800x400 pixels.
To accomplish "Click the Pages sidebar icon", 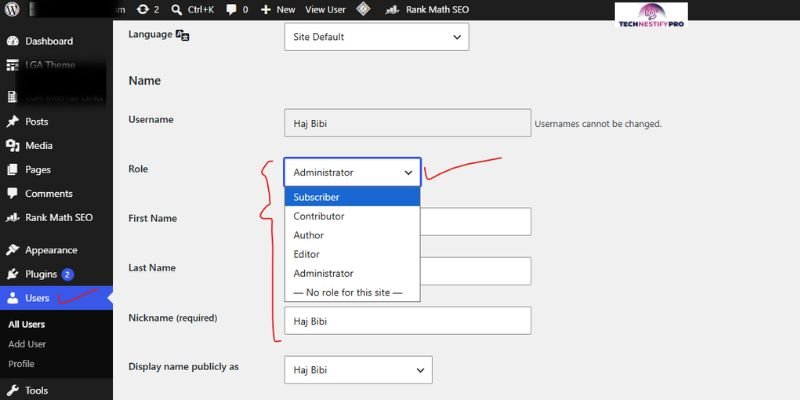I will [x=12, y=169].
